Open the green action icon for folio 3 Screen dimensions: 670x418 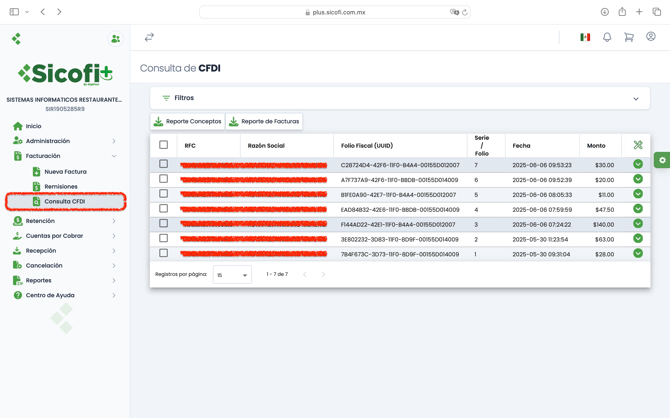pyautogui.click(x=638, y=224)
